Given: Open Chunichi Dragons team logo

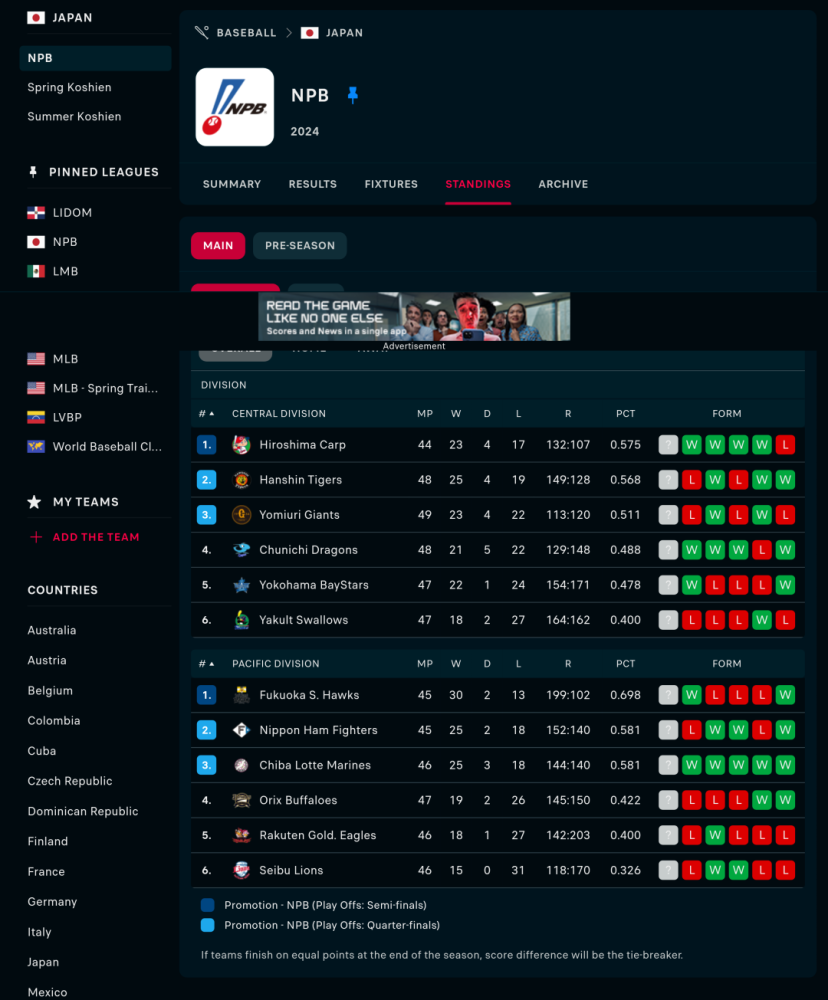Looking at the screenshot, I should (241, 550).
